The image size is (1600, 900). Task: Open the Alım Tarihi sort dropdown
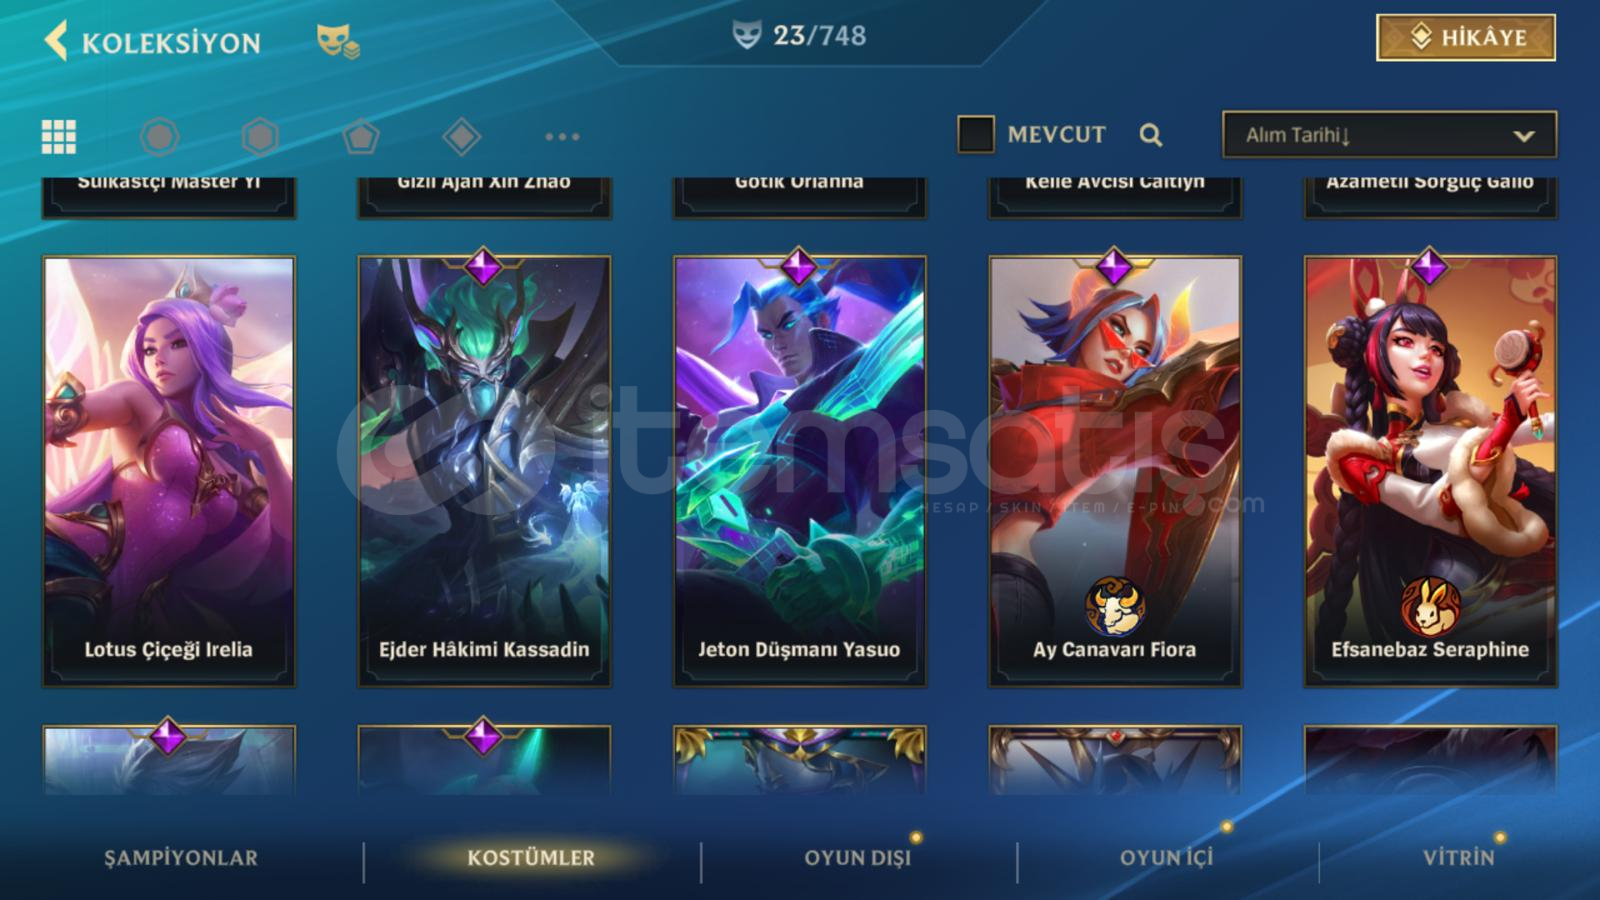[1389, 135]
